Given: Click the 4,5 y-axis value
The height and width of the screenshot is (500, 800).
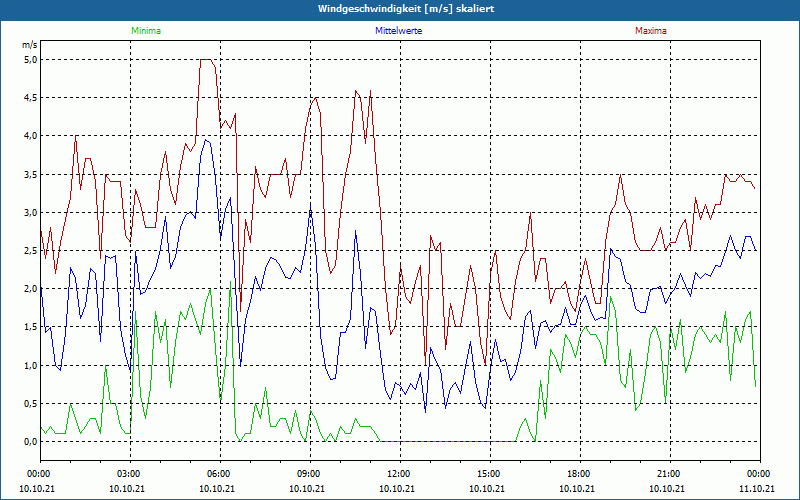Looking at the screenshot, I should point(31,97).
